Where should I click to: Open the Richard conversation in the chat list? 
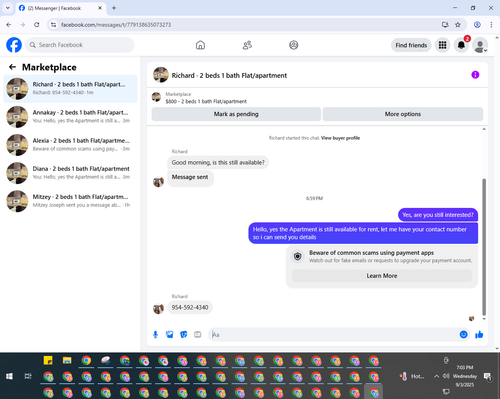coord(70,89)
